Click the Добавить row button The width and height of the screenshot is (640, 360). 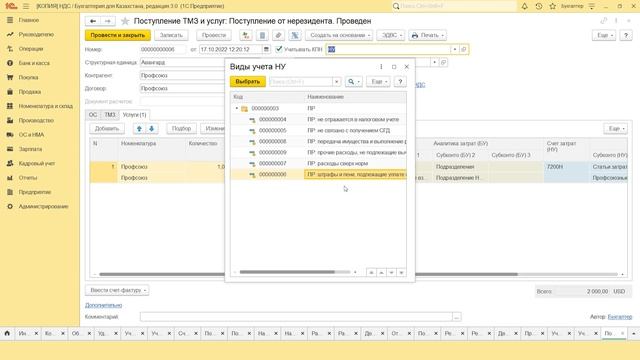click(107, 129)
